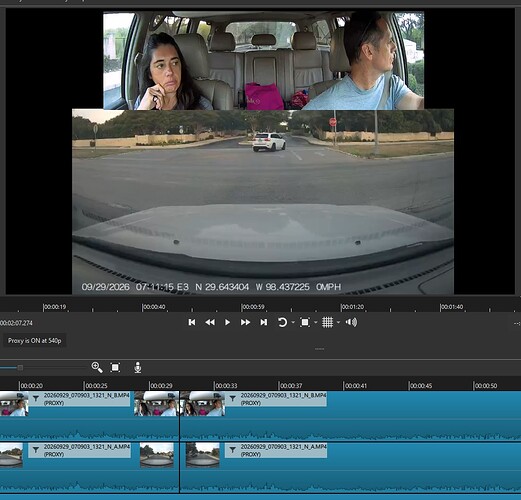
Task: Click the Proxy is ON at 540p label
Action: pyautogui.click(x=34, y=341)
